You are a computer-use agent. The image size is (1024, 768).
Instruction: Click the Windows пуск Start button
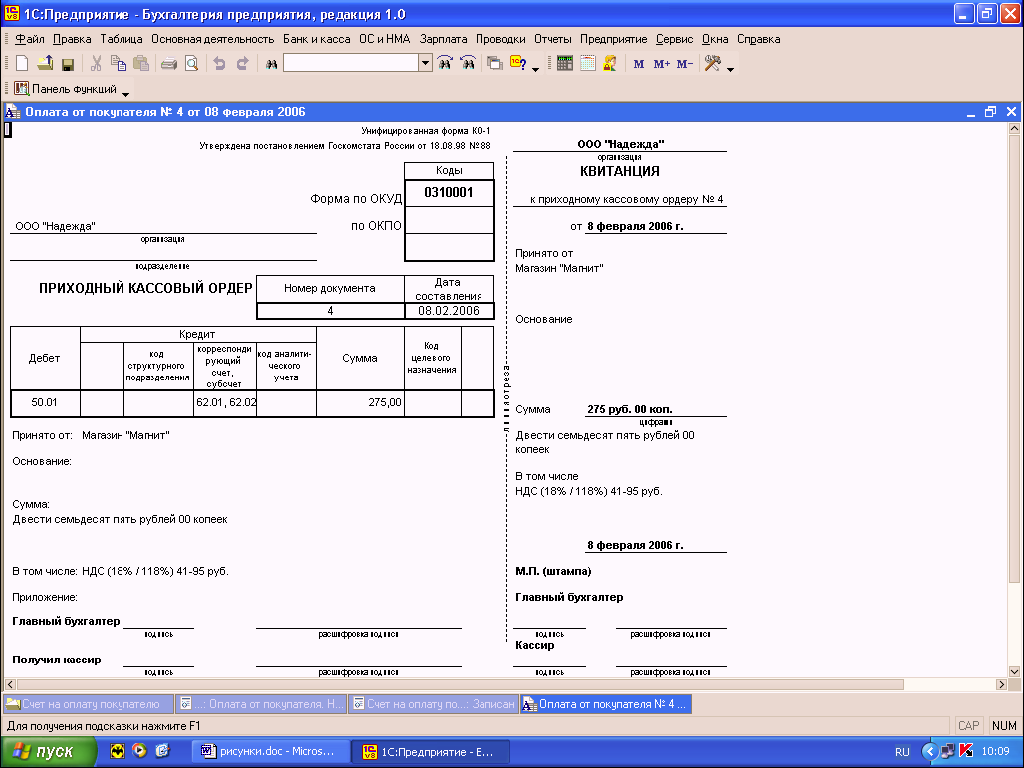(48, 752)
